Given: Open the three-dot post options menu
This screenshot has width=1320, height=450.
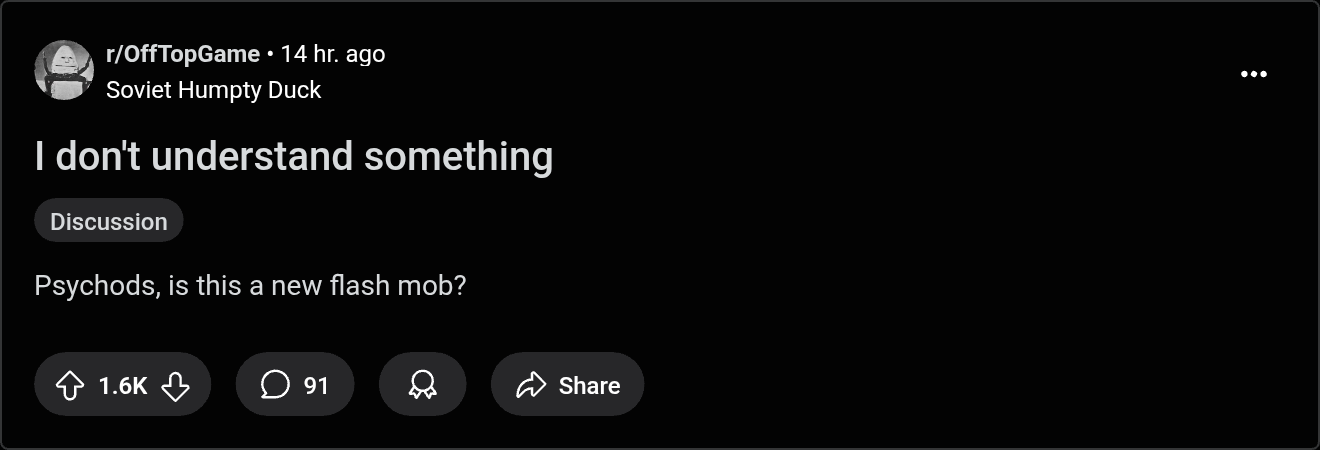Looking at the screenshot, I should 1253,75.
